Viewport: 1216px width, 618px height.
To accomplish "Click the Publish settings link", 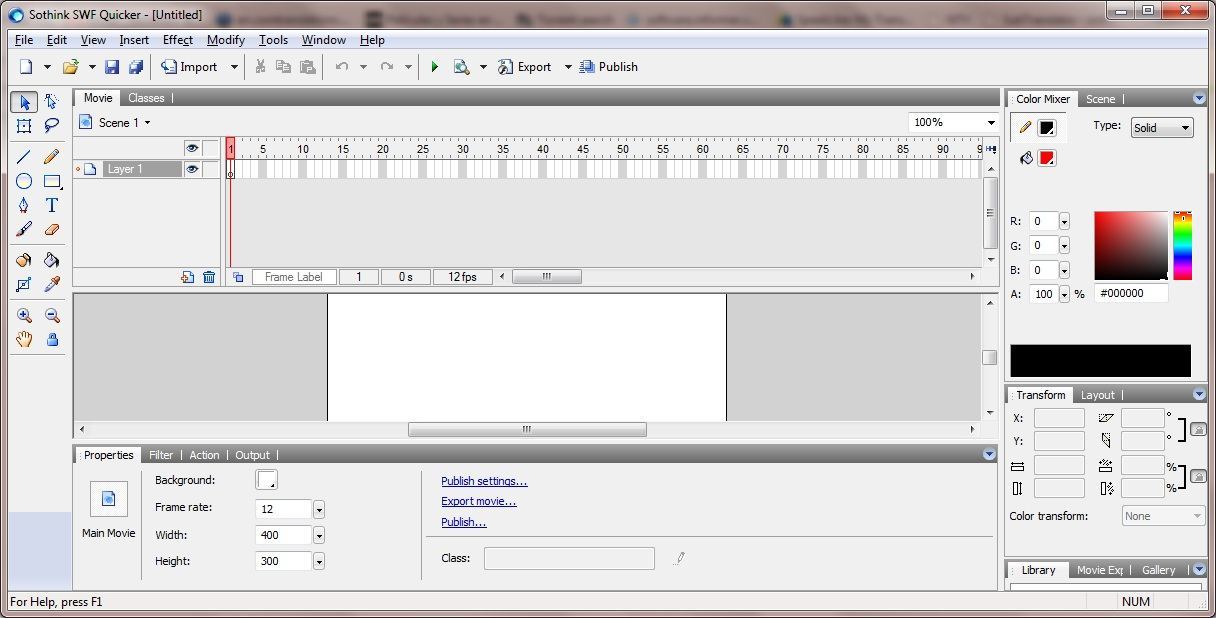I will [484, 481].
